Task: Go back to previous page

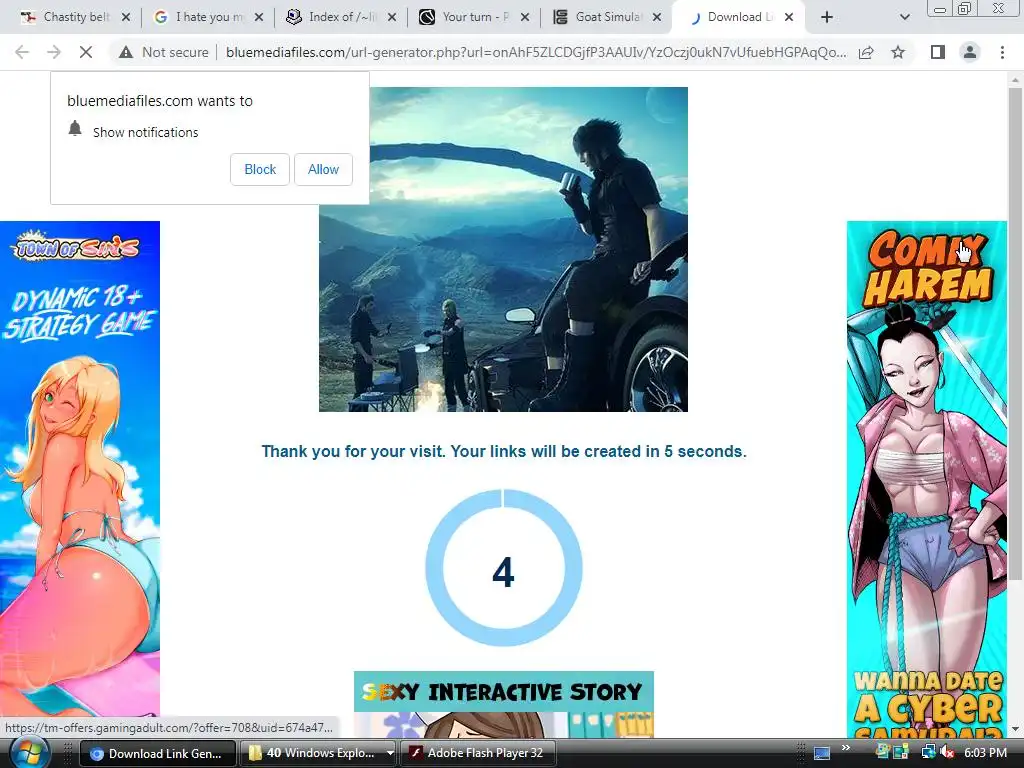Action: [x=22, y=52]
